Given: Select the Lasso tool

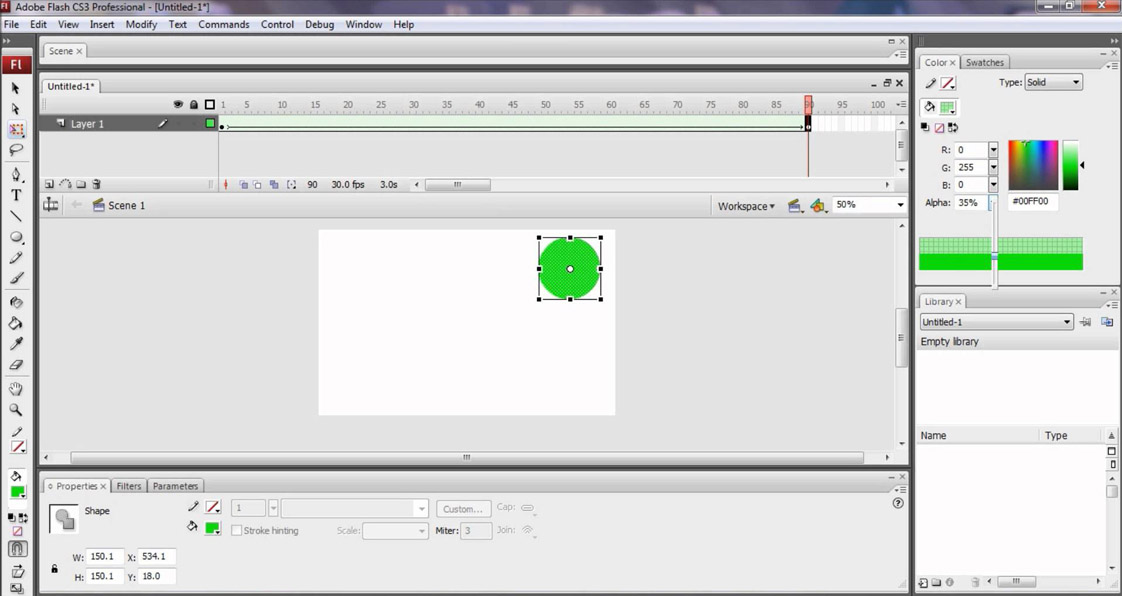Looking at the screenshot, I should click(x=16, y=150).
